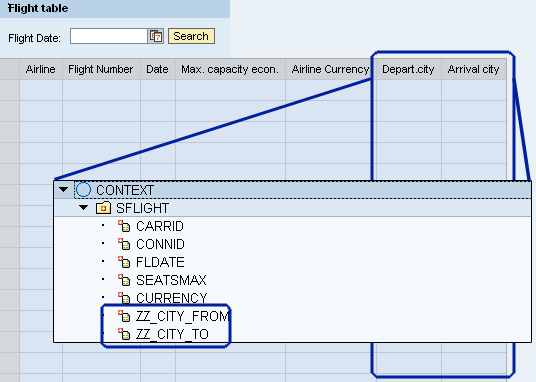536x382 pixels.
Task: Select the CONTEXT root node circle icon
Action: 83,189
